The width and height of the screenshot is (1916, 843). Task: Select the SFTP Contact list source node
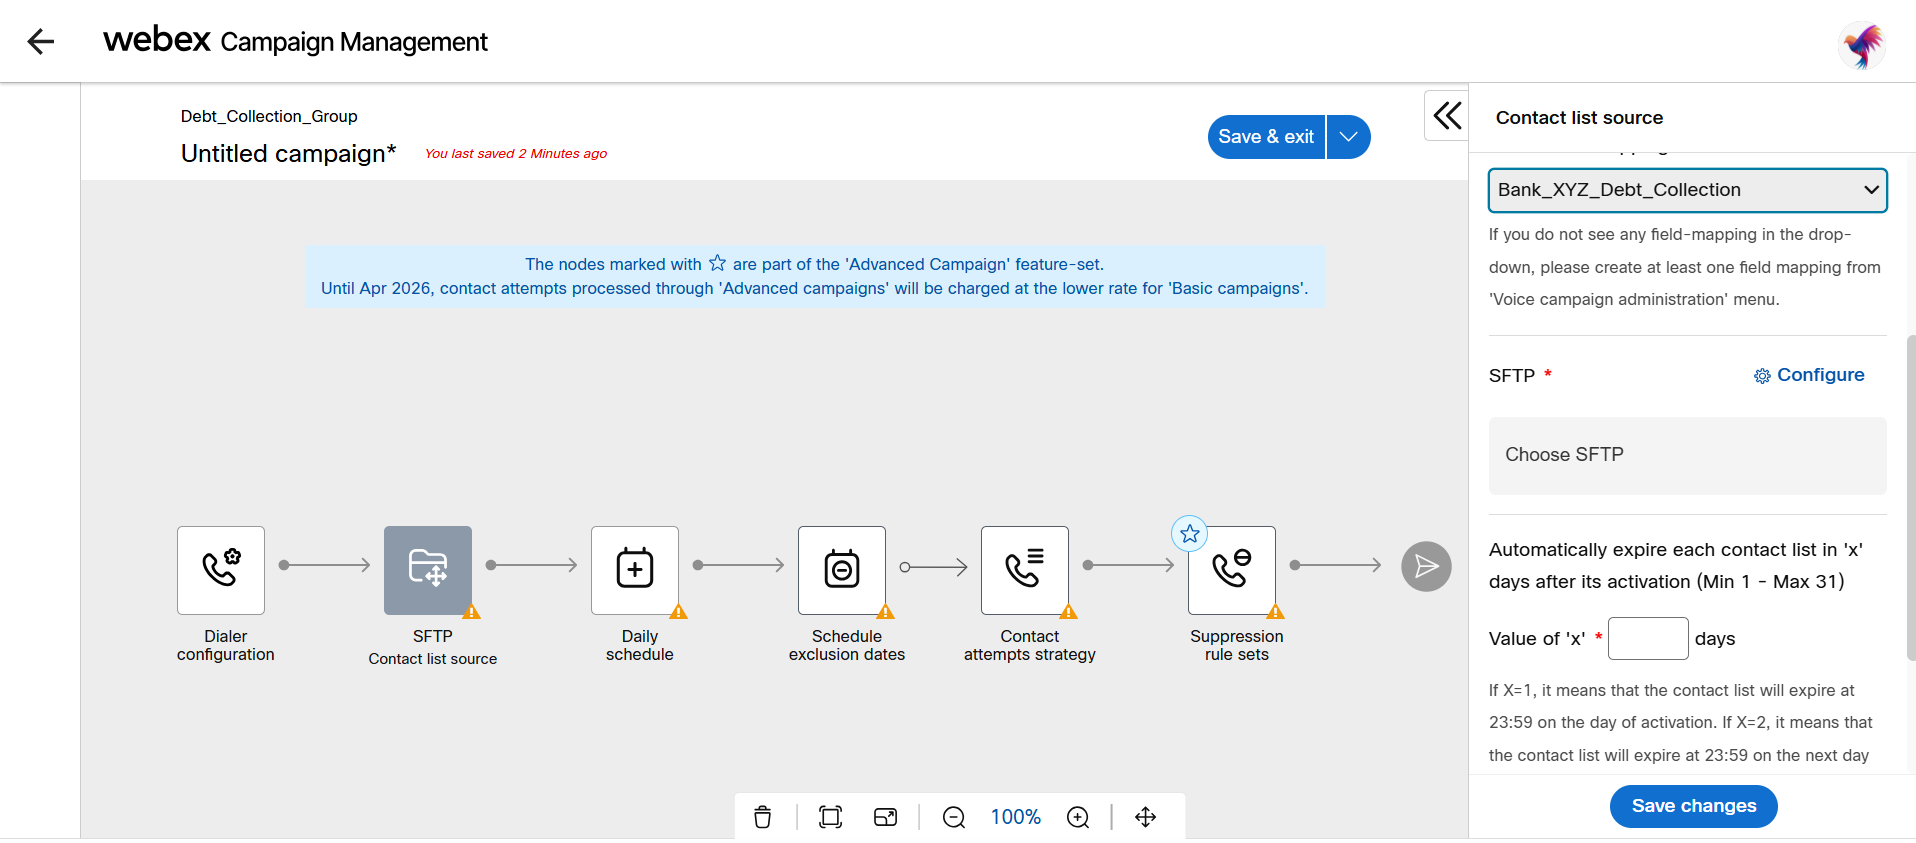coord(428,570)
